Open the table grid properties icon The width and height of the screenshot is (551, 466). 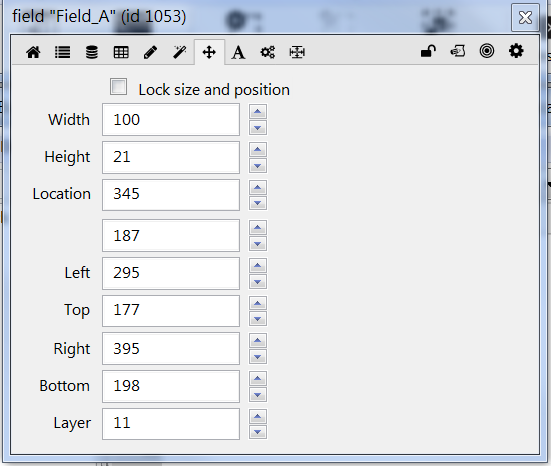coord(121,52)
